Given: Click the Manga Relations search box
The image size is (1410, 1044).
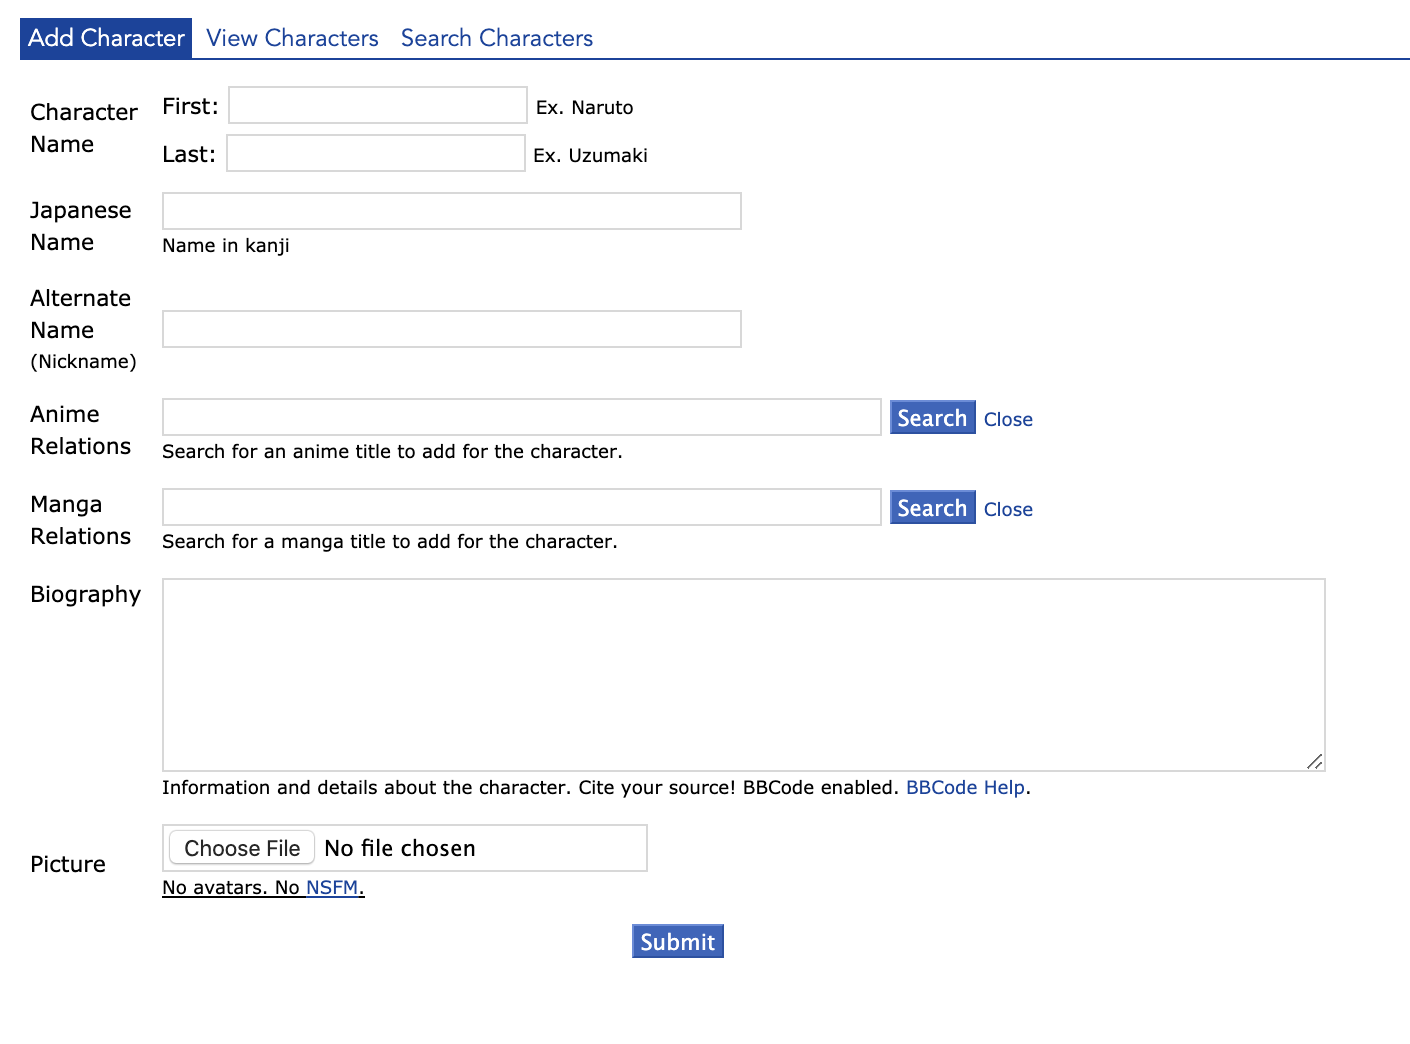Looking at the screenshot, I should (521, 507).
